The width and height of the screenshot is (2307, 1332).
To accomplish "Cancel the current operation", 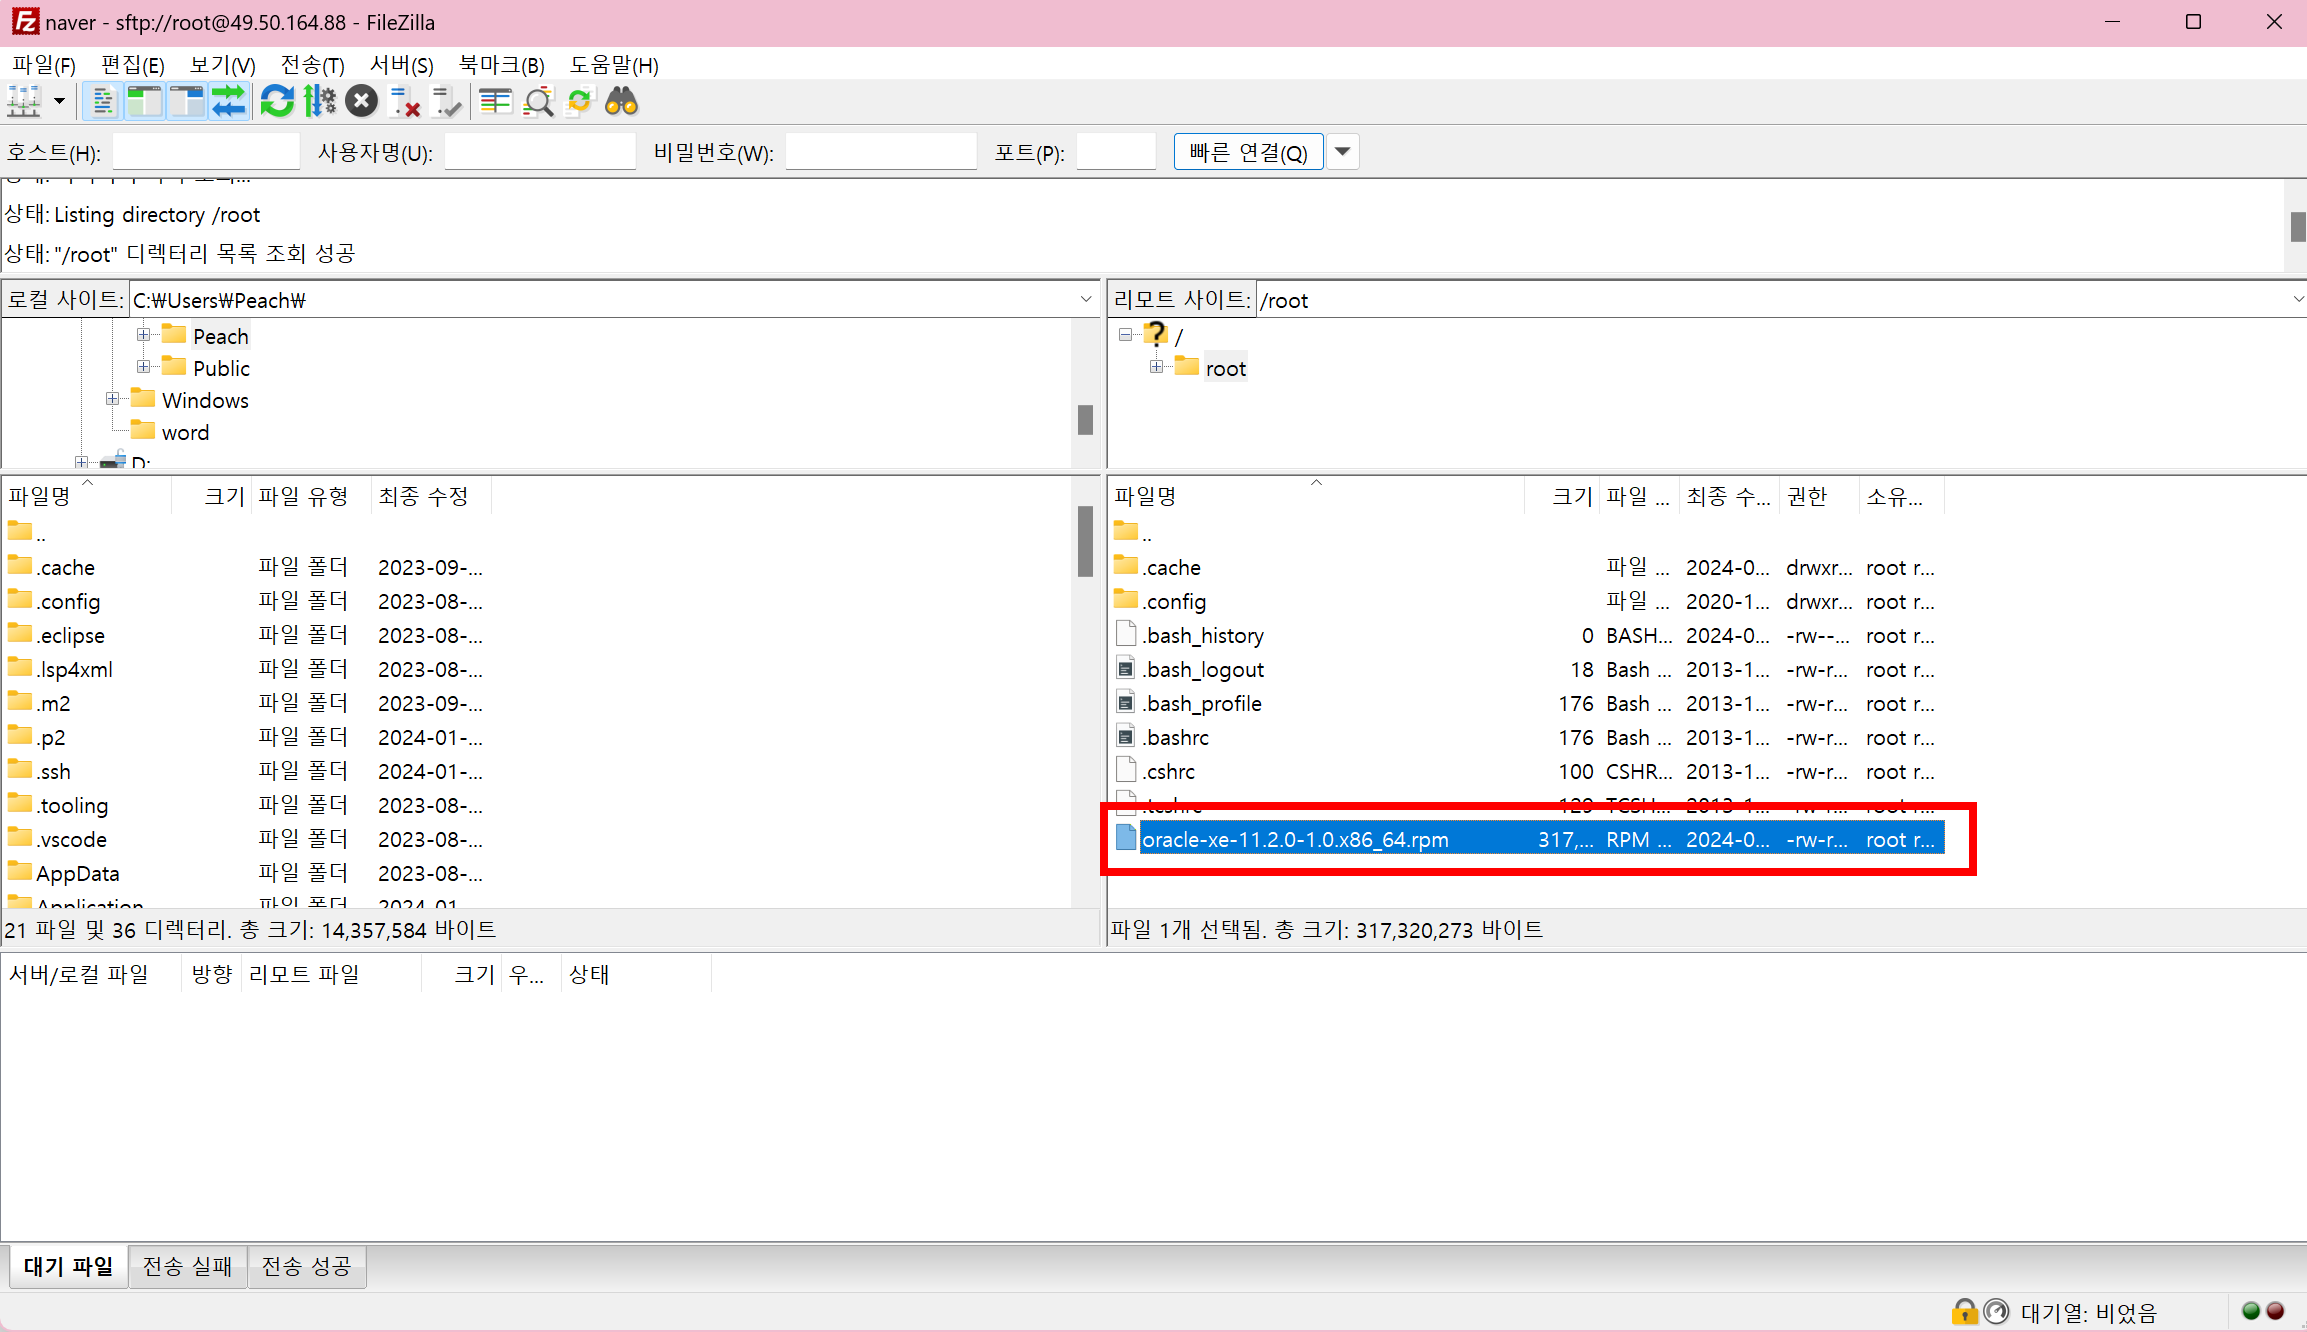I will 361,102.
